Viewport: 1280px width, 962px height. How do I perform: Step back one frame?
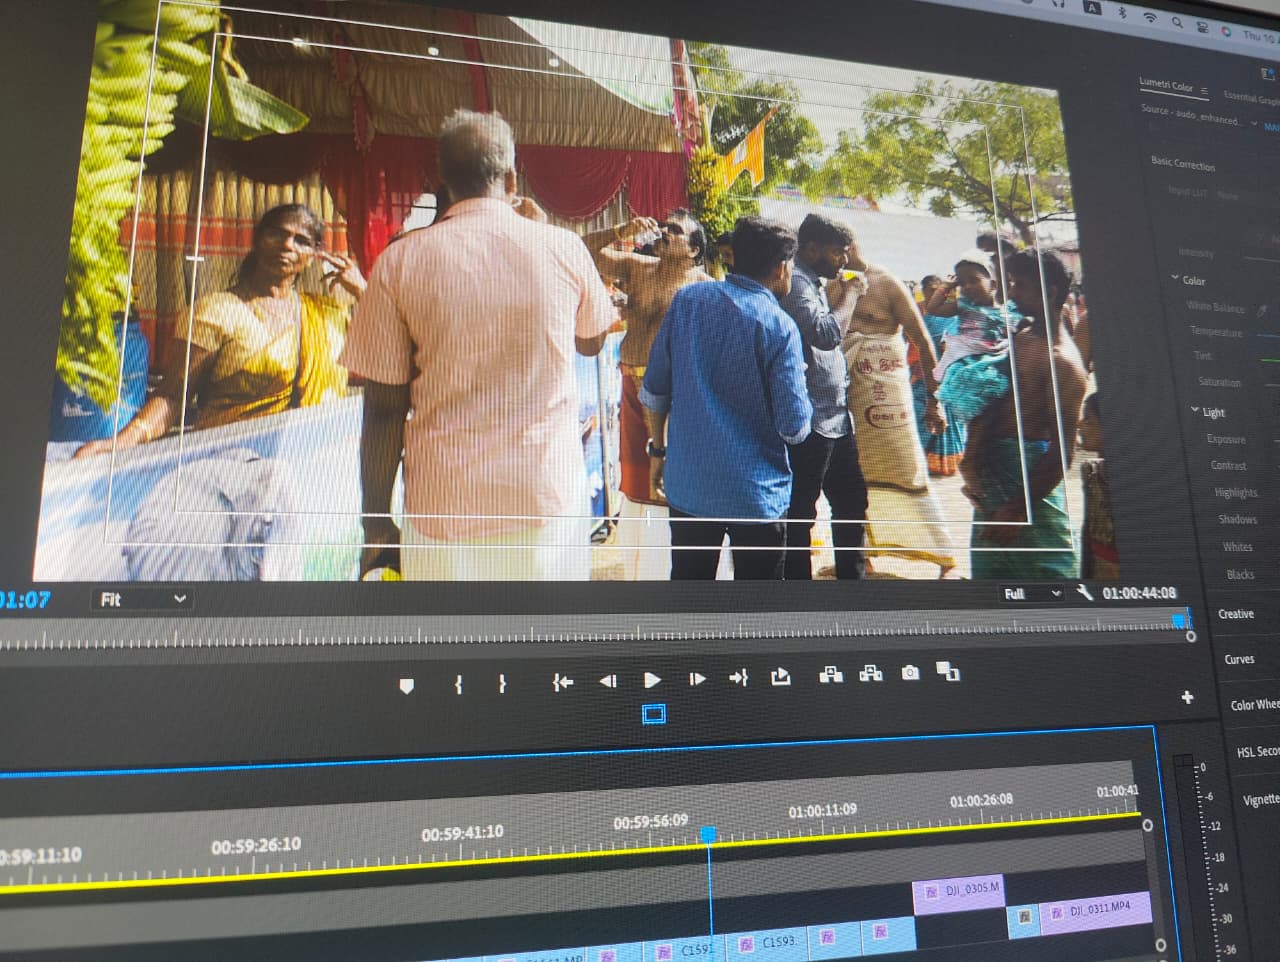tap(607, 681)
